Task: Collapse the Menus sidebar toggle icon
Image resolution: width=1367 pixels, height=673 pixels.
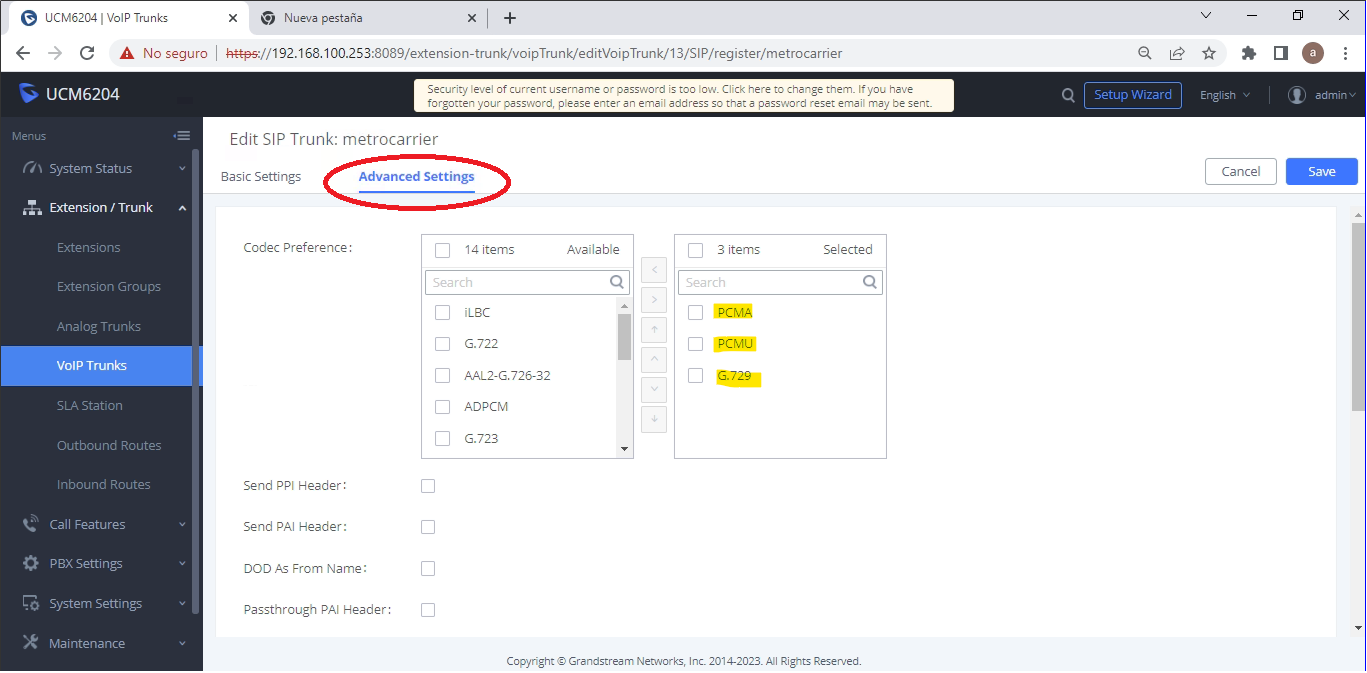Action: pyautogui.click(x=181, y=136)
